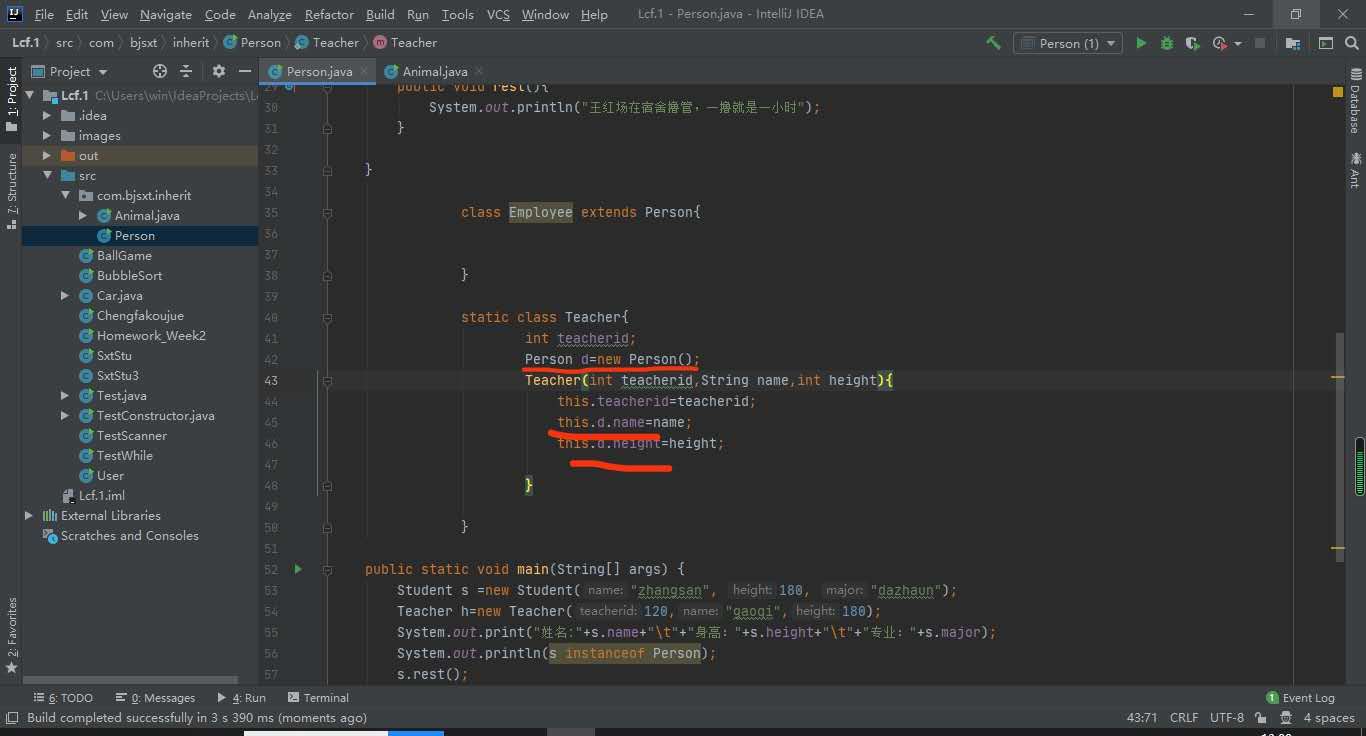
Task: Click the locate/select opened file target icon
Action: pyautogui.click(x=159, y=71)
